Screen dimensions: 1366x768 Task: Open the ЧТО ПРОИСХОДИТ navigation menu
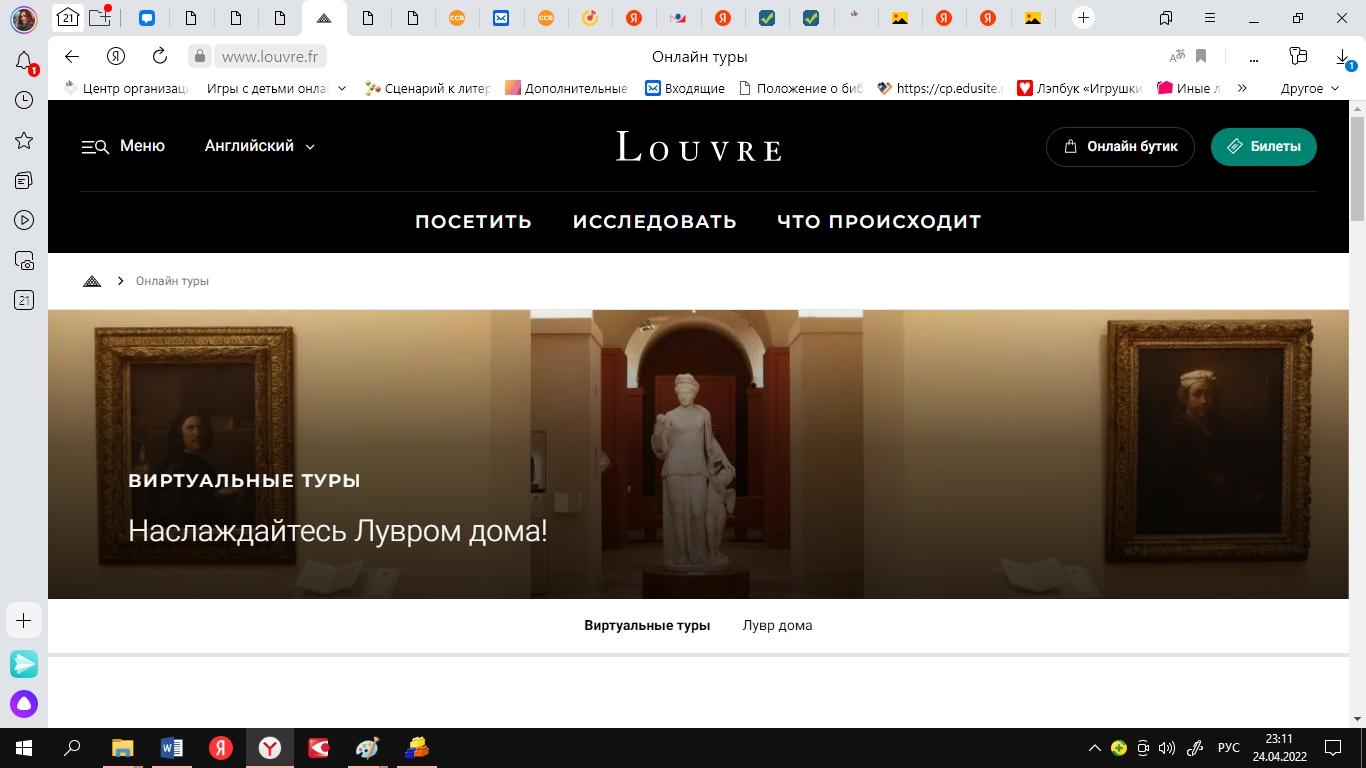tap(879, 222)
